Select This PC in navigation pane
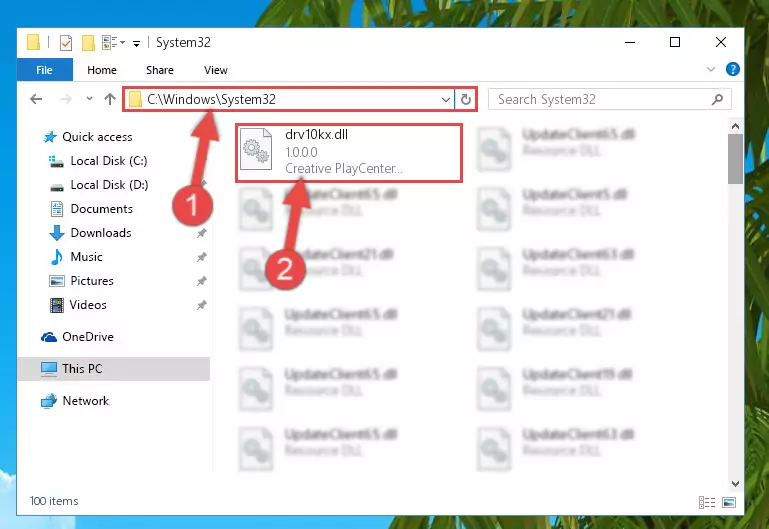The width and height of the screenshot is (769, 529). 114,369
